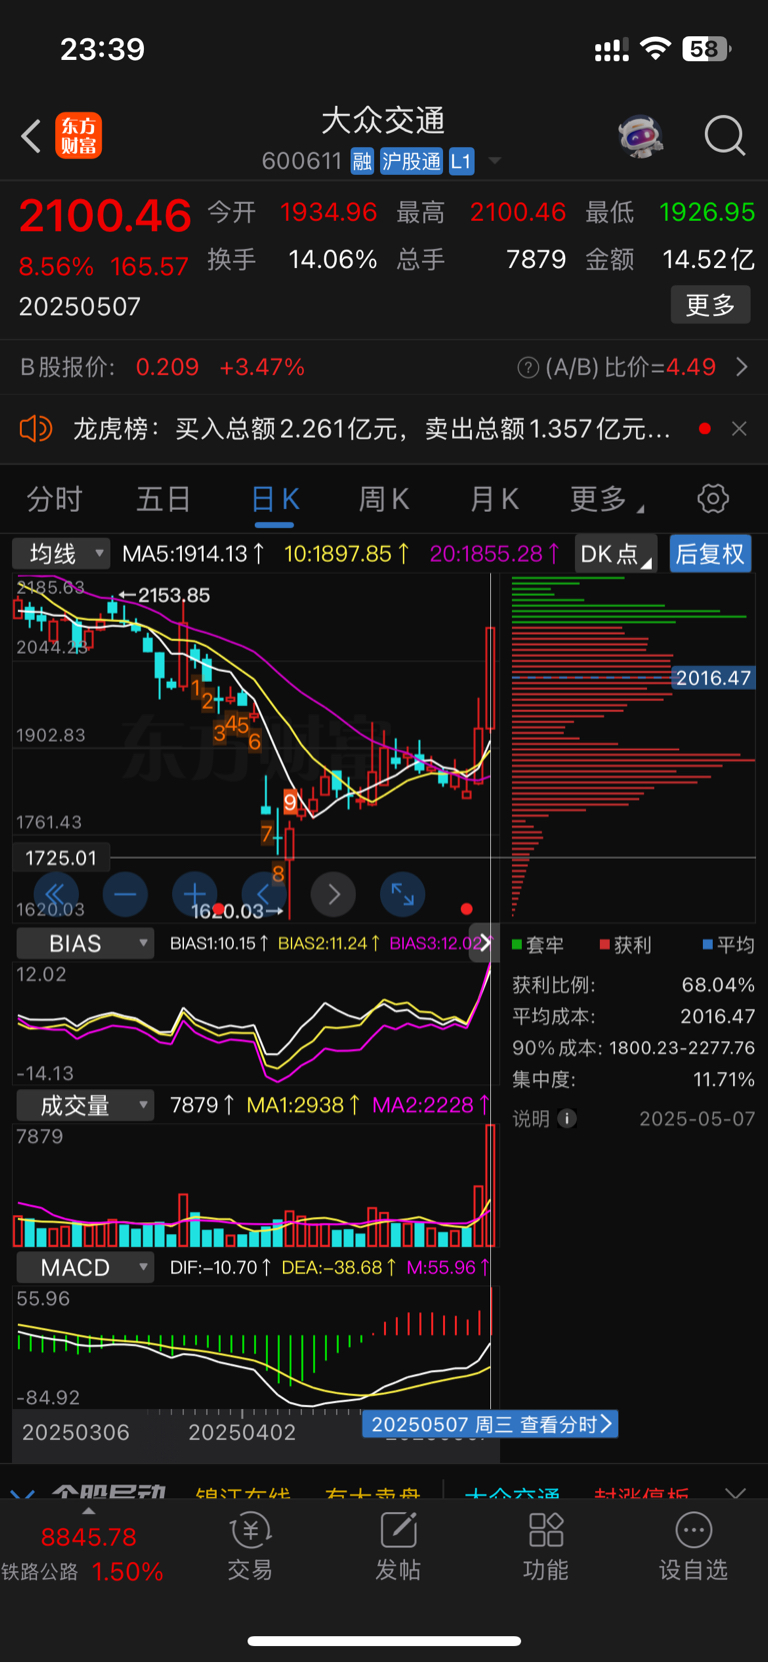Image resolution: width=768 pixels, height=1663 pixels.
Task: Open 更多 period dropdown tab
Action: pyautogui.click(x=606, y=499)
